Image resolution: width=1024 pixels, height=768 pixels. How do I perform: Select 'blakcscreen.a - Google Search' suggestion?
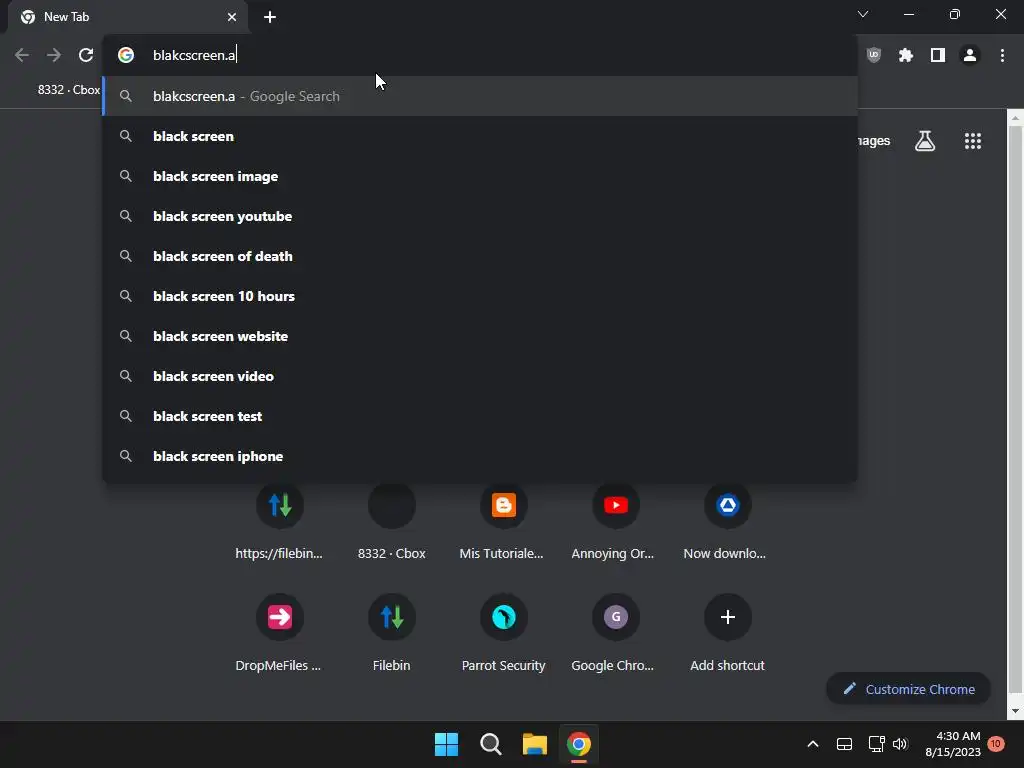coord(480,96)
